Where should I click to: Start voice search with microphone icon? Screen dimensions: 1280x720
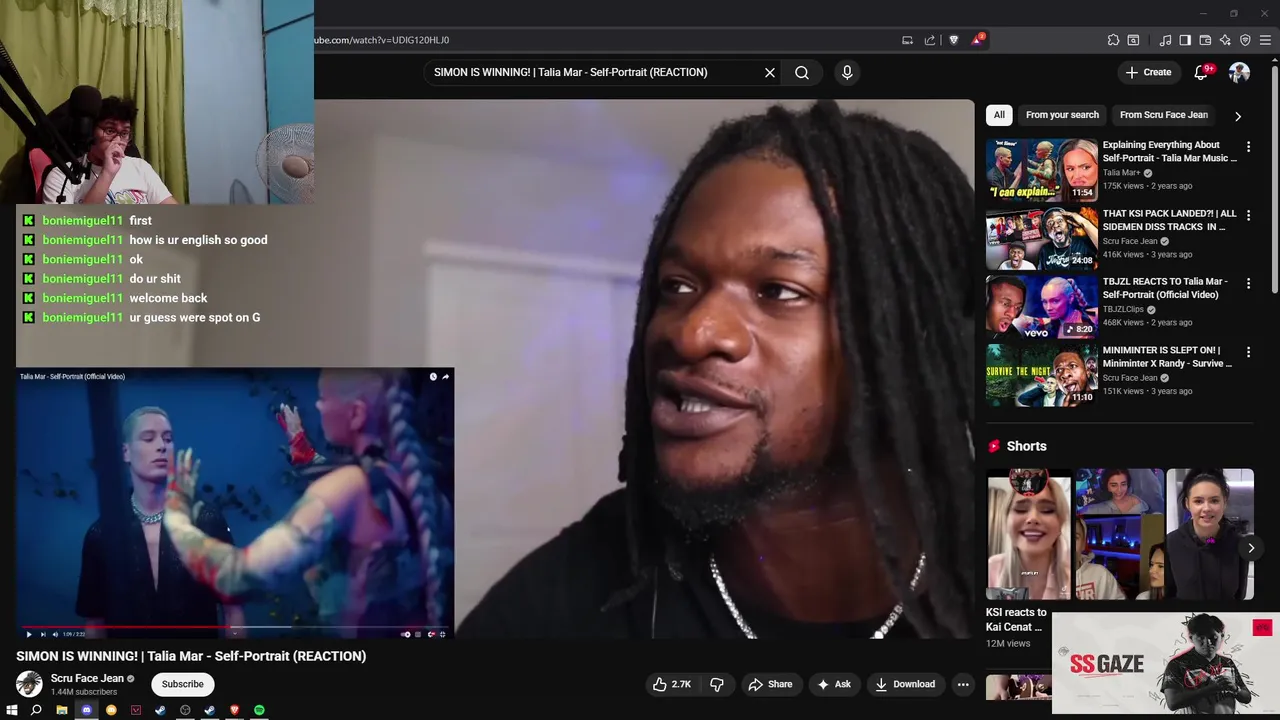pos(847,72)
